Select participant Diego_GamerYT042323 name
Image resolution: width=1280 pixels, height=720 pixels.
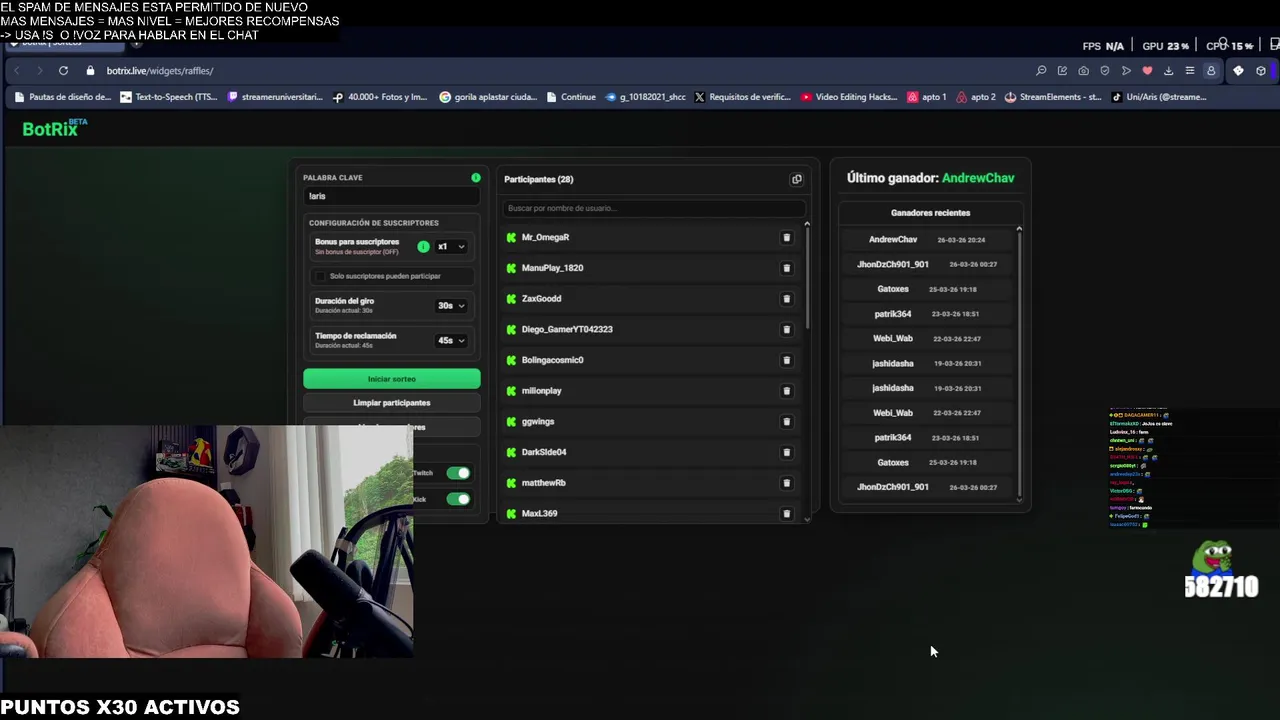(x=567, y=330)
